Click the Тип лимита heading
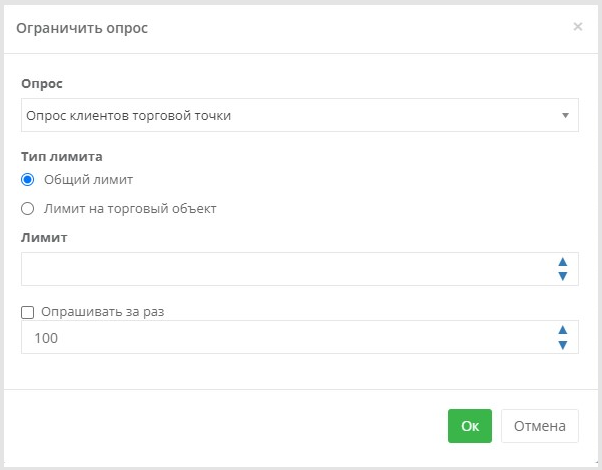The image size is (602, 470). point(62,157)
